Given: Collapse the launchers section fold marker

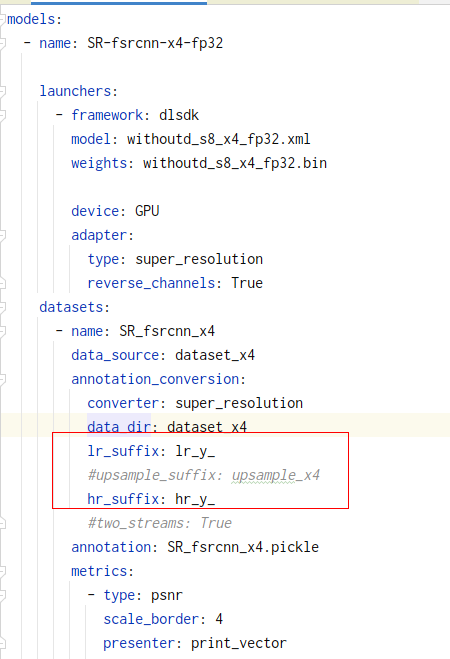Looking at the screenshot, I should (2, 91).
